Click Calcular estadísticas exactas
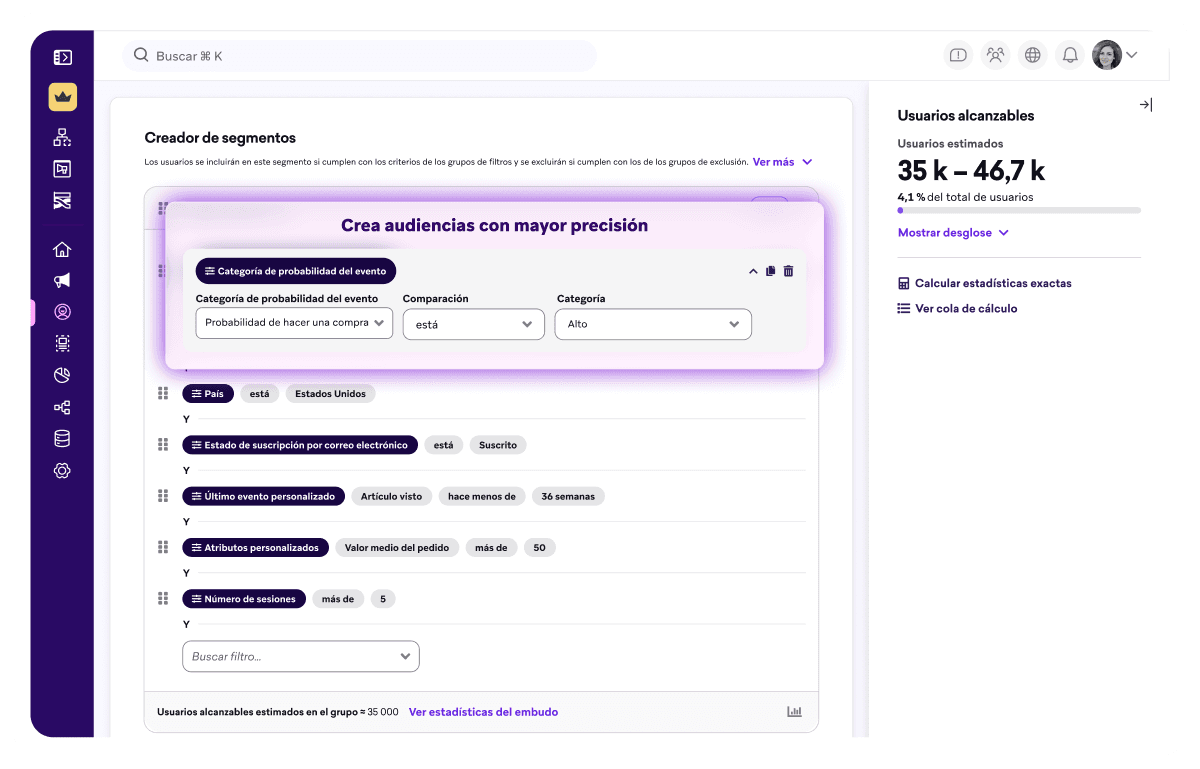The height and width of the screenshot is (769, 1200). pyautogui.click(x=984, y=283)
